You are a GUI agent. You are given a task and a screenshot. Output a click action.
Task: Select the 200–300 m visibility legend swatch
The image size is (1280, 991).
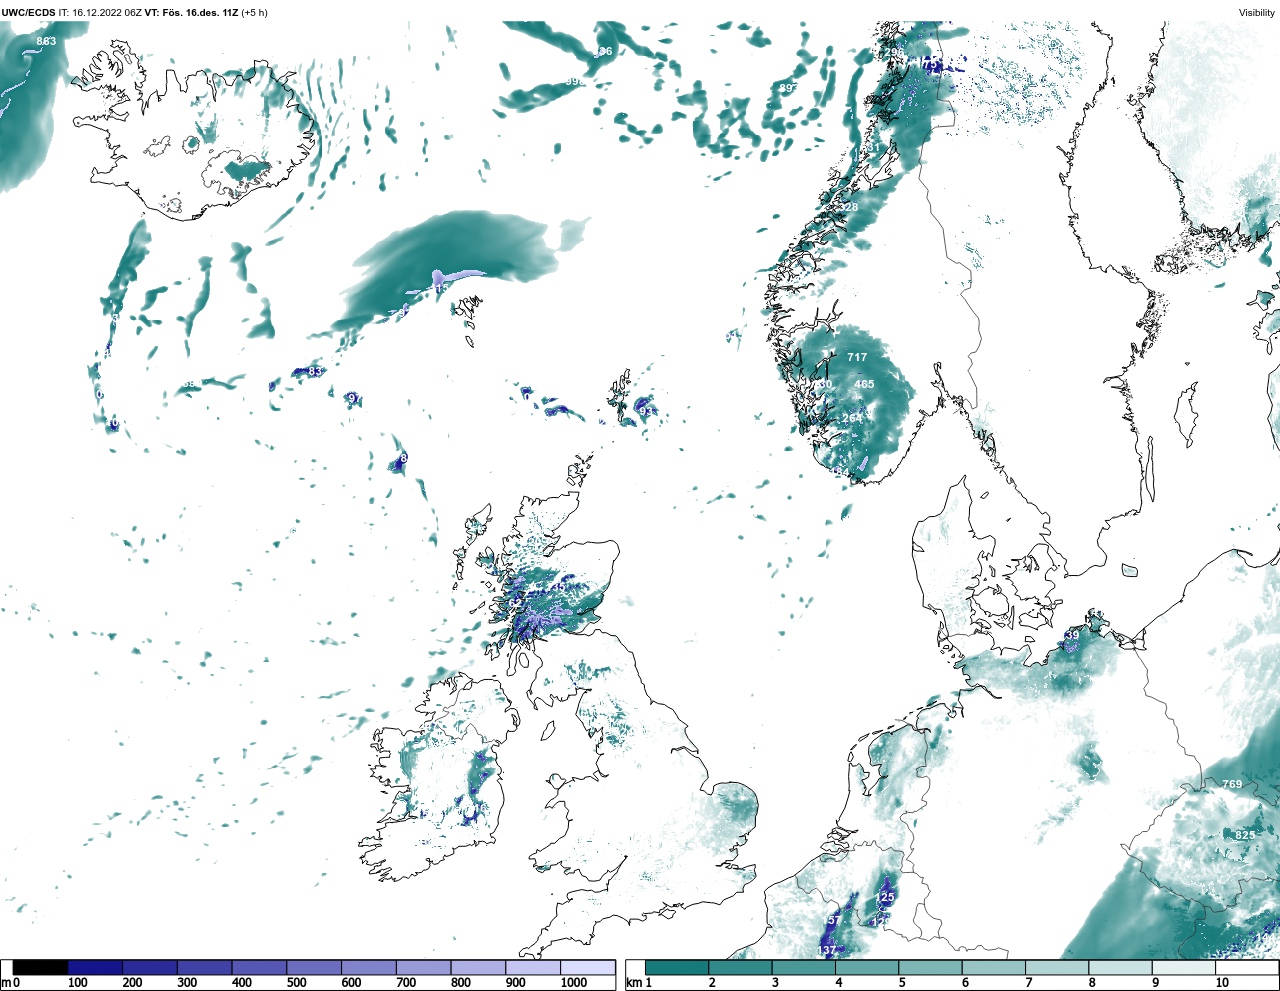150,967
